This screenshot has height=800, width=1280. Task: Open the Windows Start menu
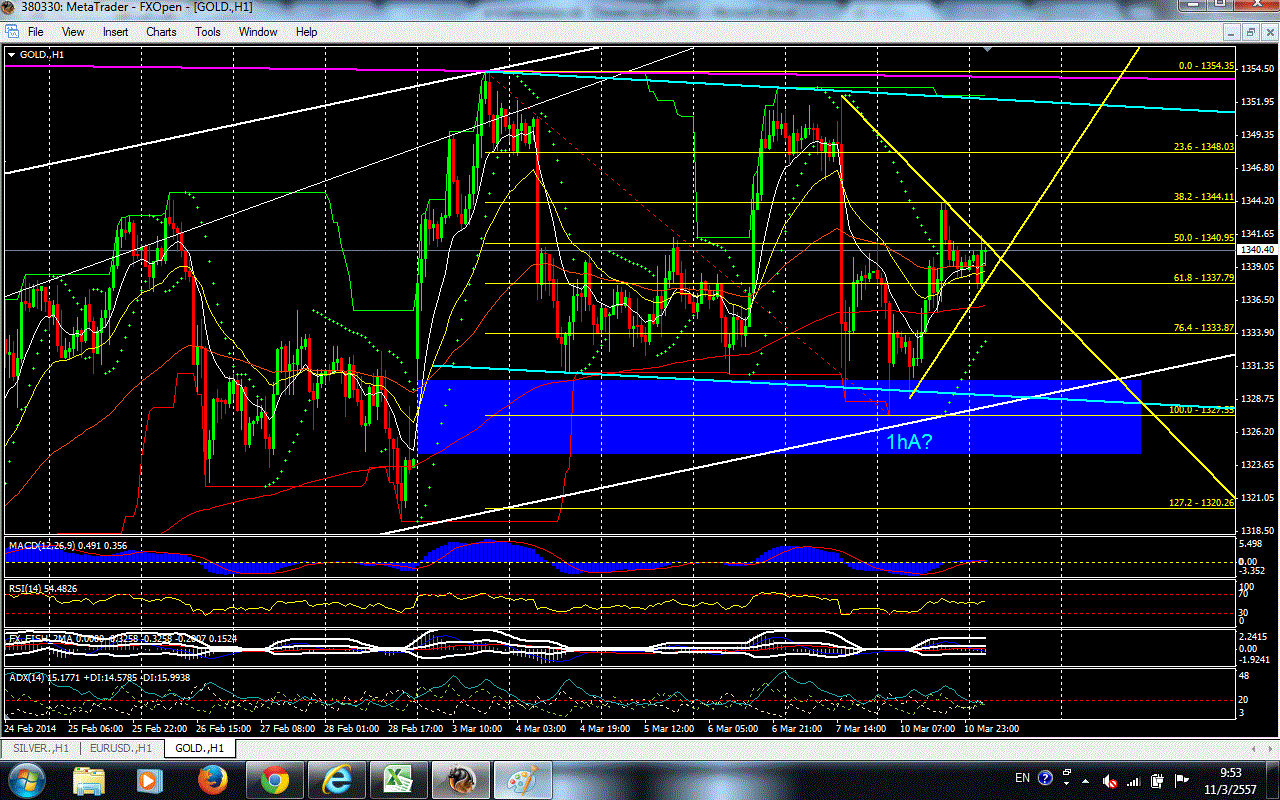tap(27, 779)
